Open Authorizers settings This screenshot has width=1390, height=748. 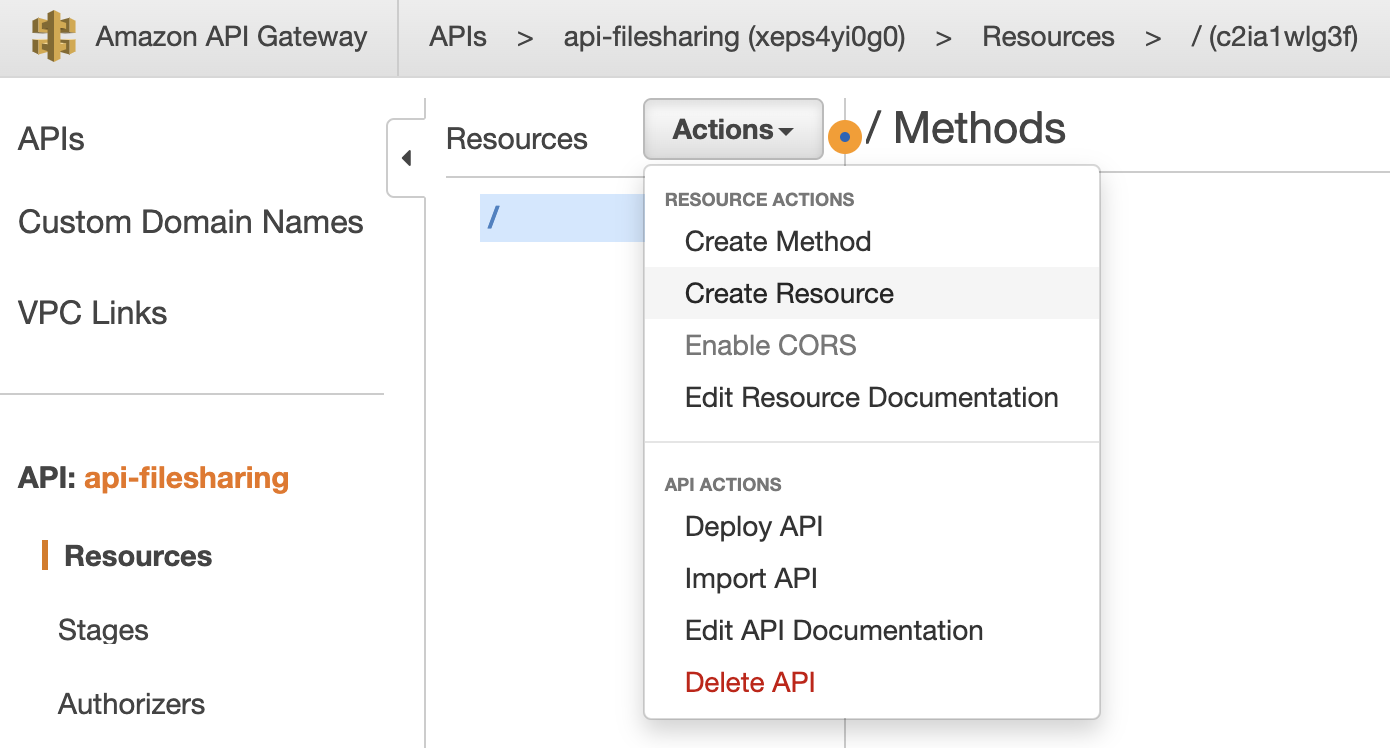tap(131, 704)
